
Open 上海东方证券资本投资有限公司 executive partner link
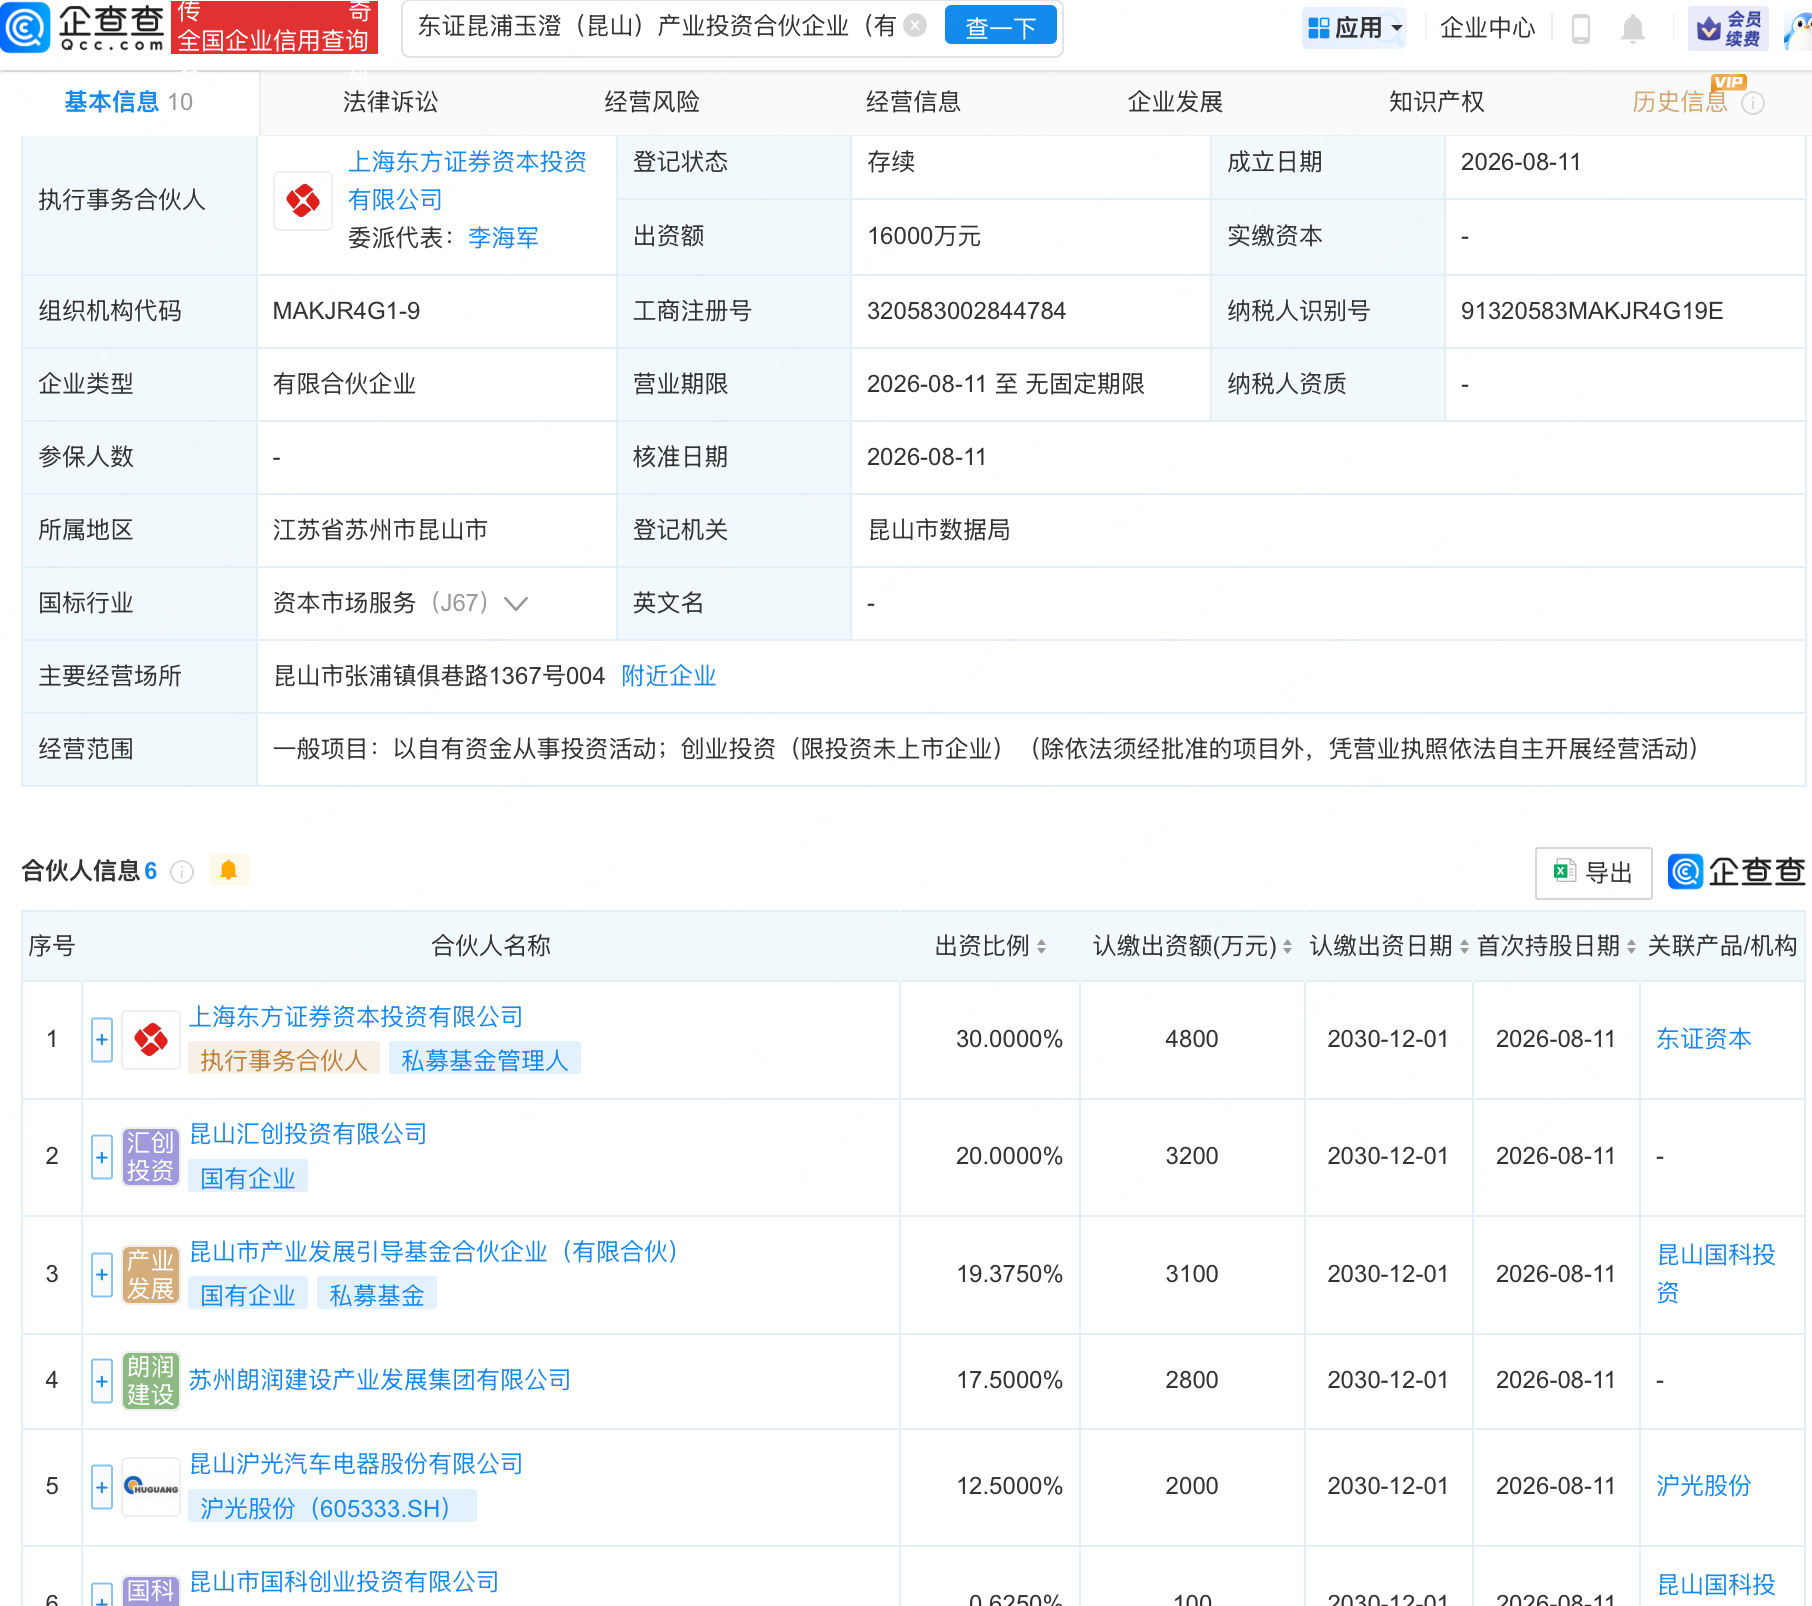[467, 181]
